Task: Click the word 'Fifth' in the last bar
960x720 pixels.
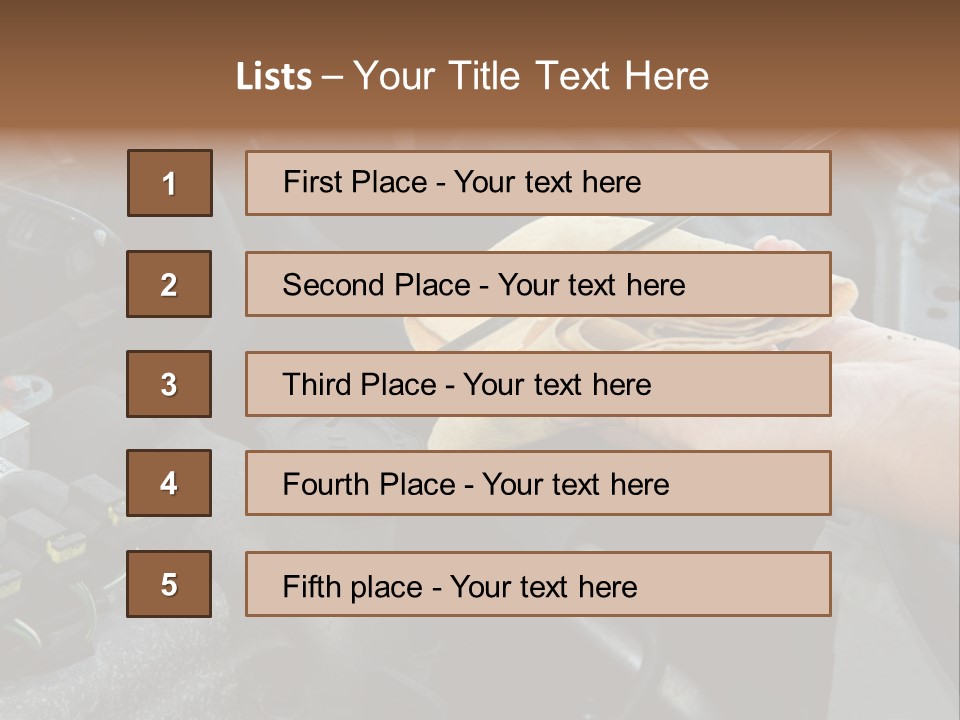Action: 312,586
